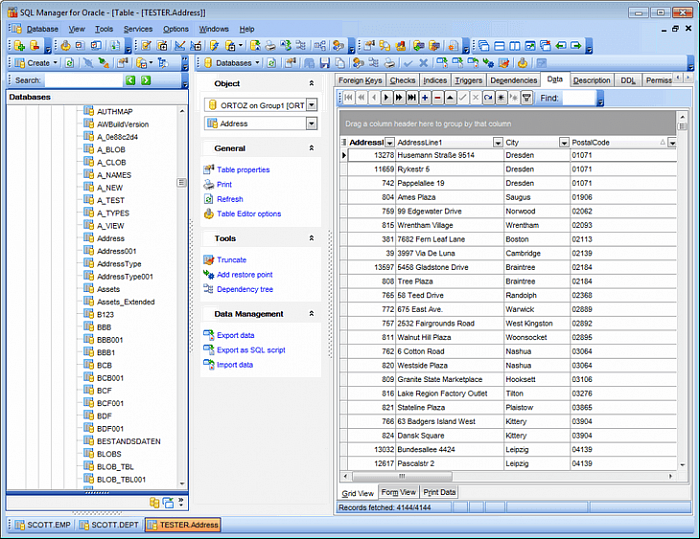Click the register database icon with green plus

(x=19, y=46)
